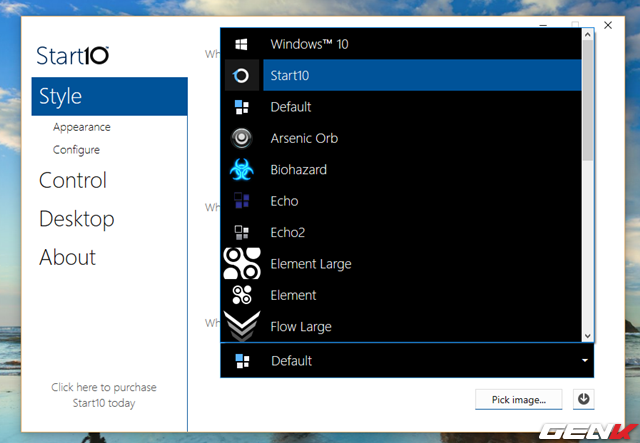Collapse the Default combo box arrow
The height and width of the screenshot is (443, 640).
585,361
